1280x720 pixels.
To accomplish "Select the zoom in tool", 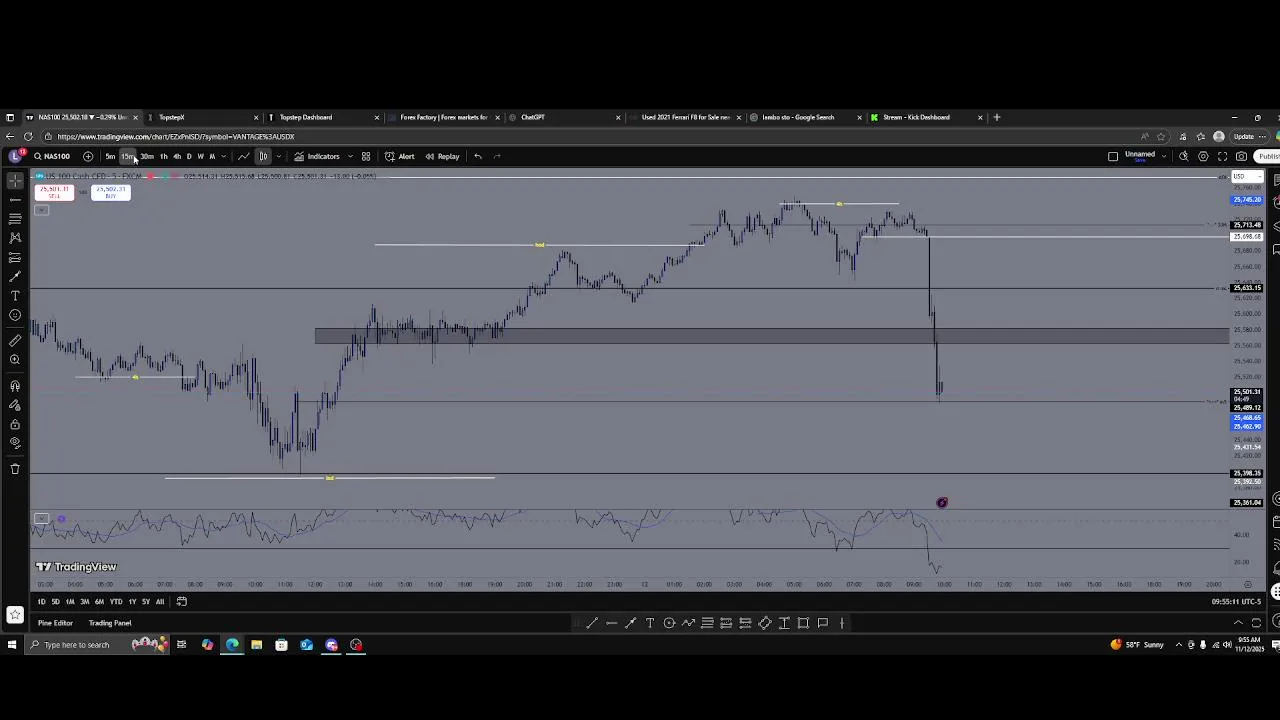I will [x=15, y=360].
